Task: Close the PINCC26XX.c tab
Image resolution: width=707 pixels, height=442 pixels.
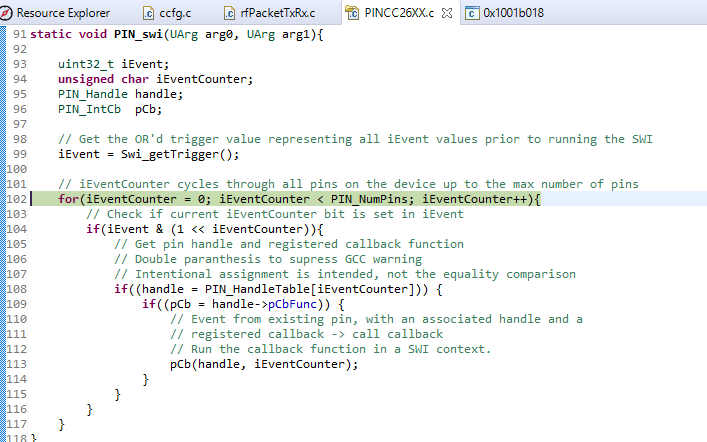Action: coord(446,13)
